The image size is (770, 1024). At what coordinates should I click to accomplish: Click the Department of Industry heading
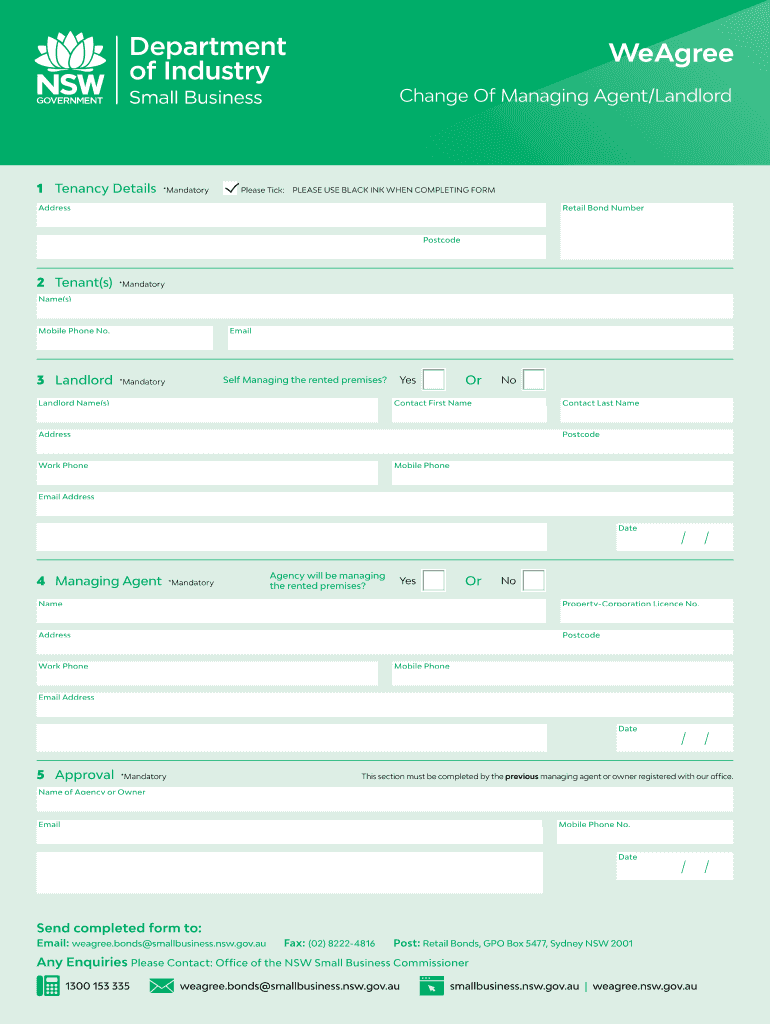207,59
